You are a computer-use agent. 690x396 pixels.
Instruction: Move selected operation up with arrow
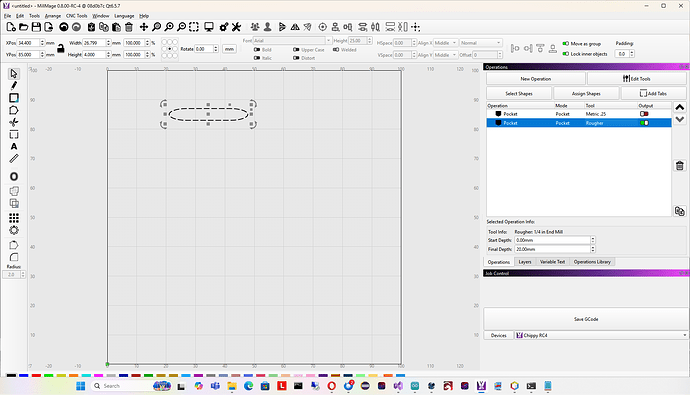(x=679, y=107)
